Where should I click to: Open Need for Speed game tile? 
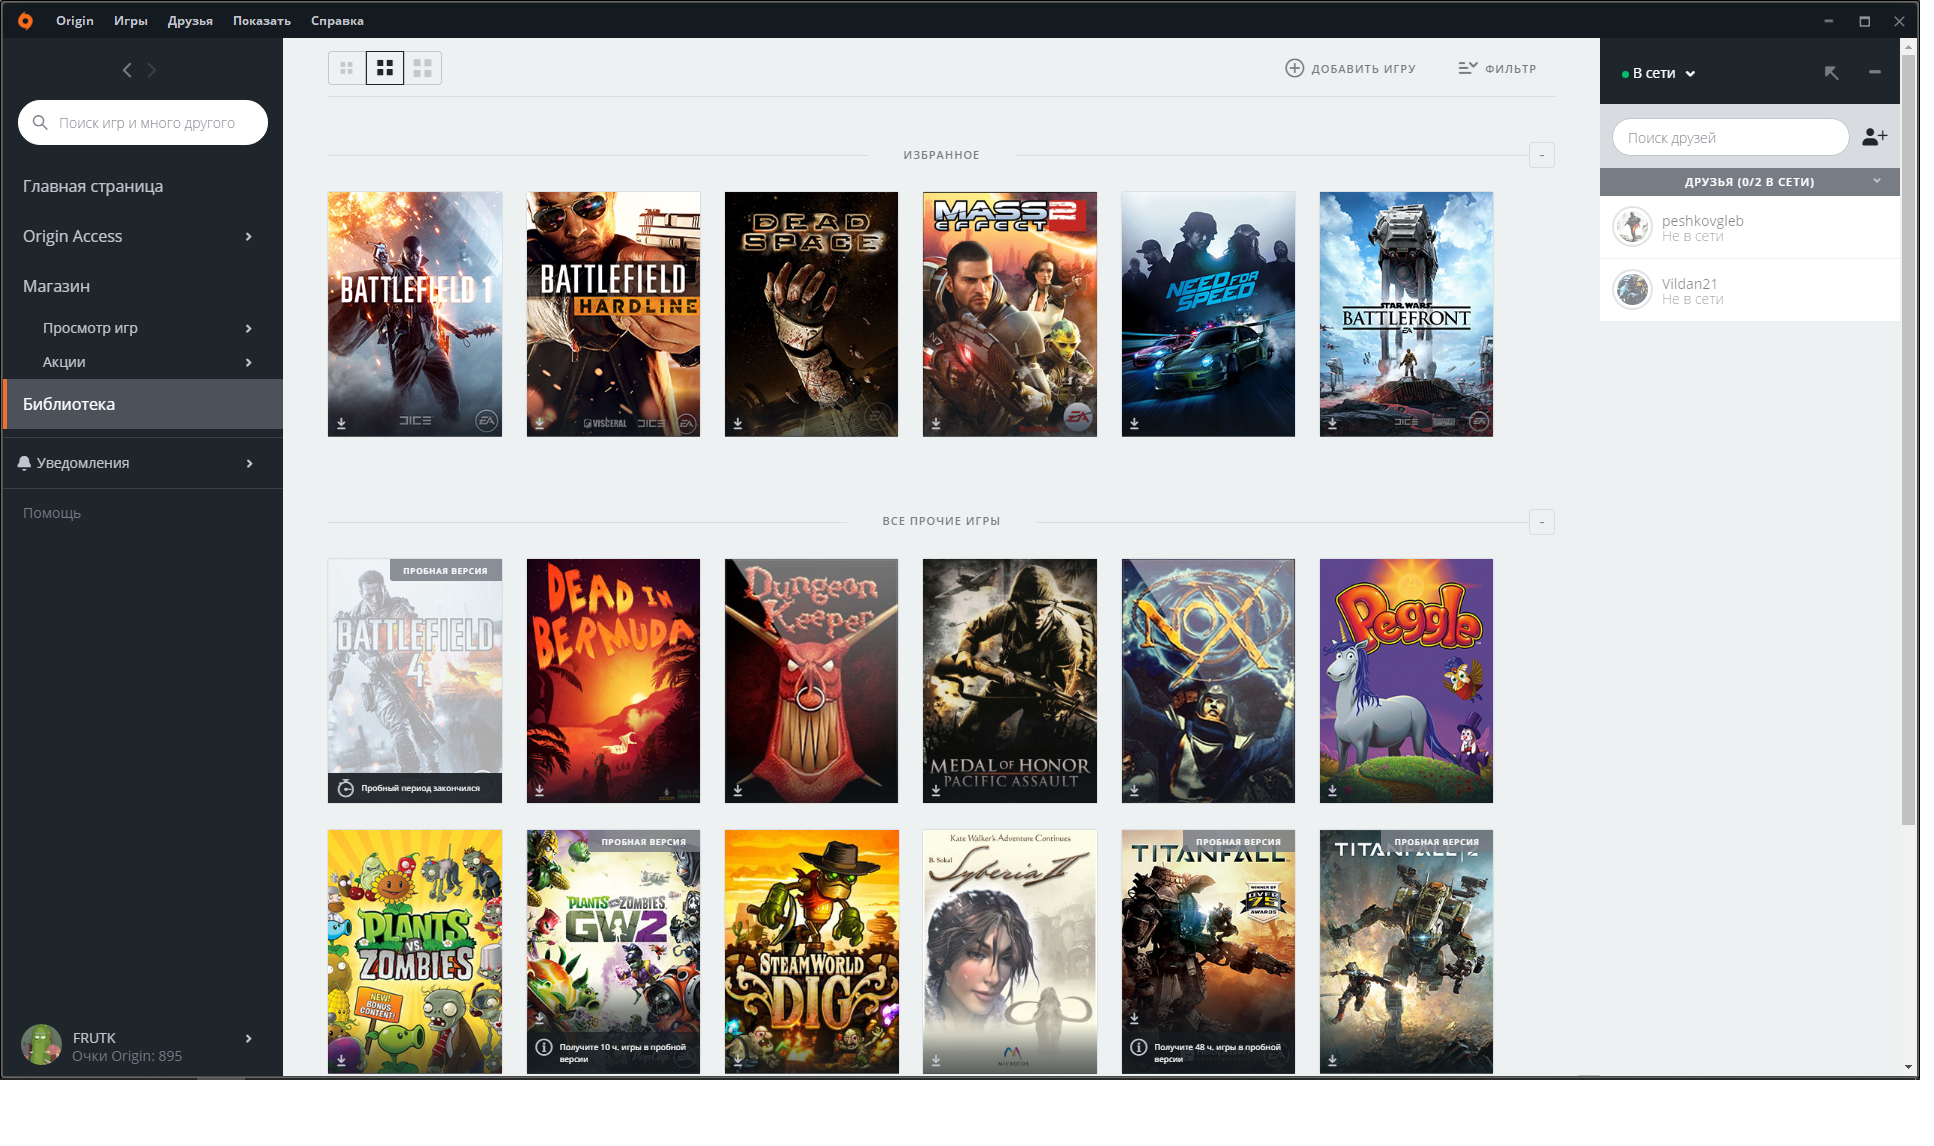[1208, 314]
